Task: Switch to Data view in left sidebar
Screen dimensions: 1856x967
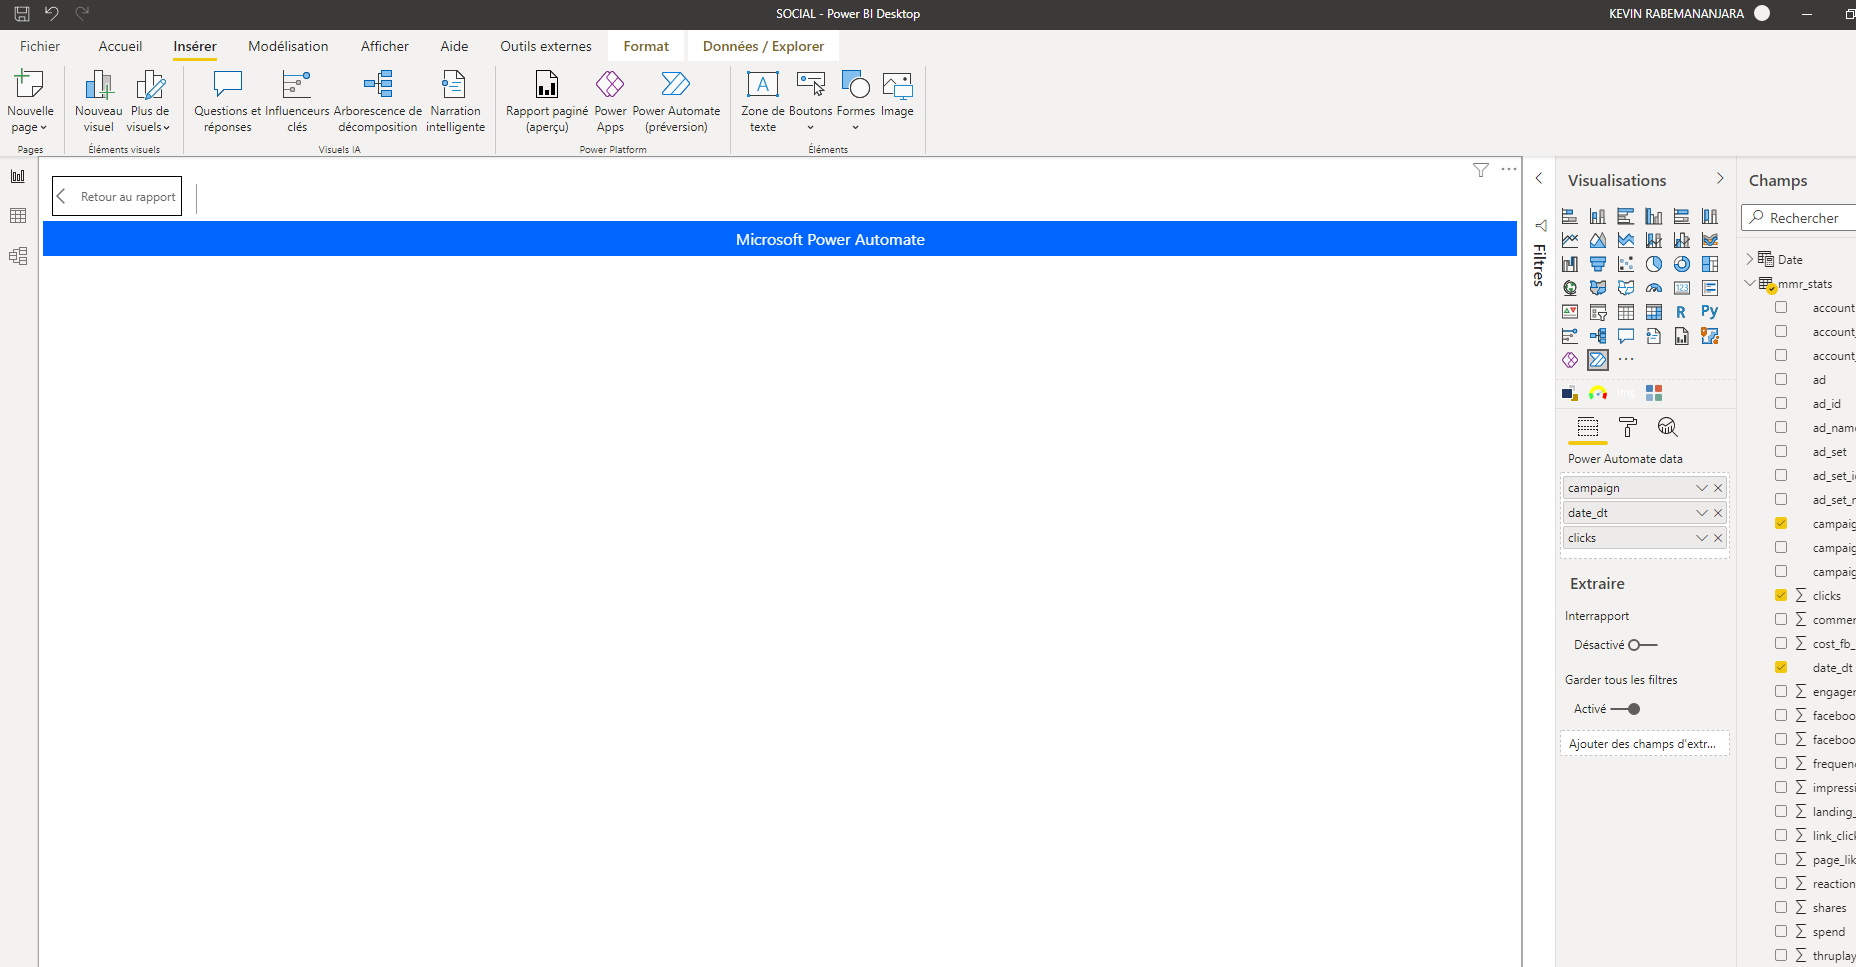Action: click(18, 216)
